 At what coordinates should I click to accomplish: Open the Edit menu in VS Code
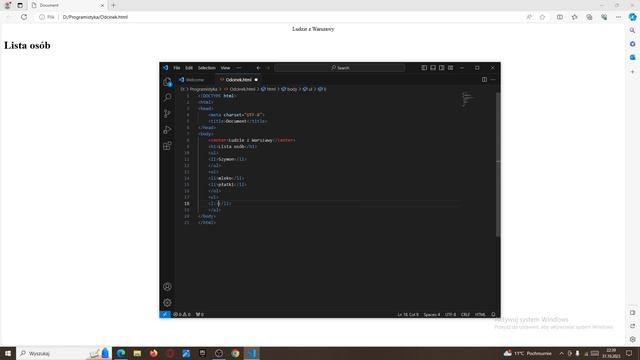coord(189,68)
